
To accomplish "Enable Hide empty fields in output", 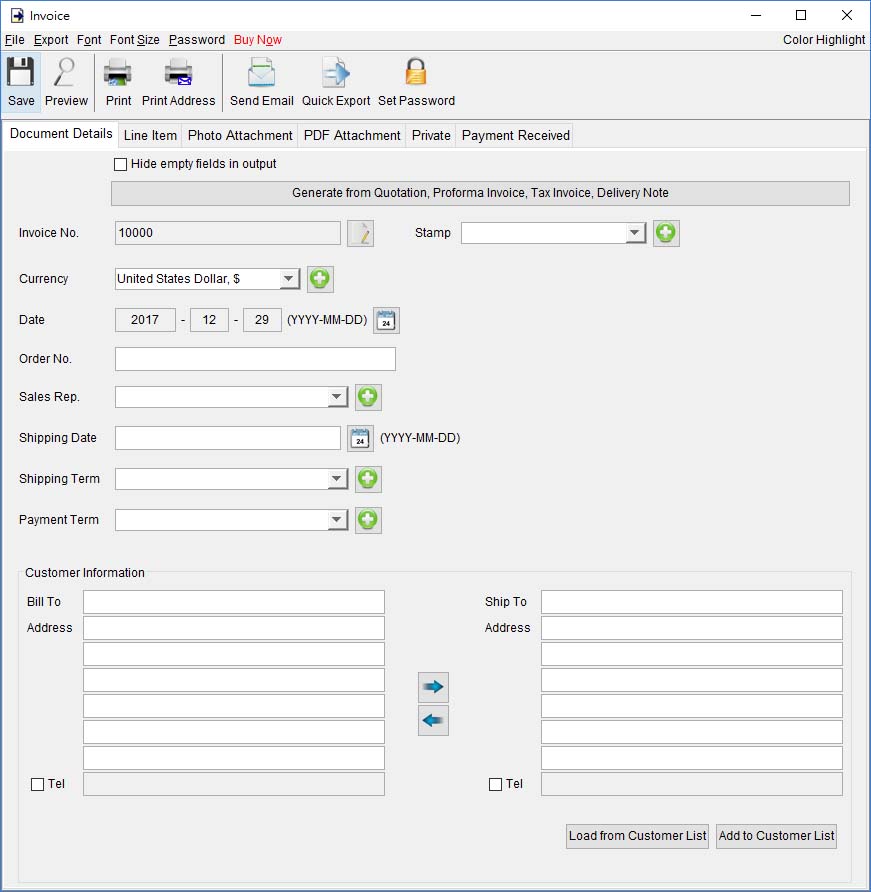I will tap(121, 164).
